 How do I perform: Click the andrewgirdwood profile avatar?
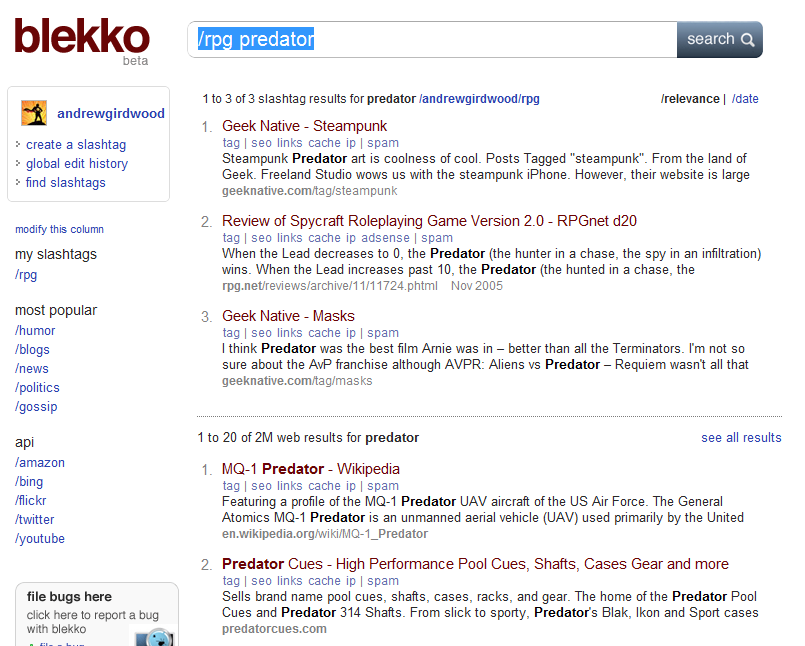[x=36, y=112]
